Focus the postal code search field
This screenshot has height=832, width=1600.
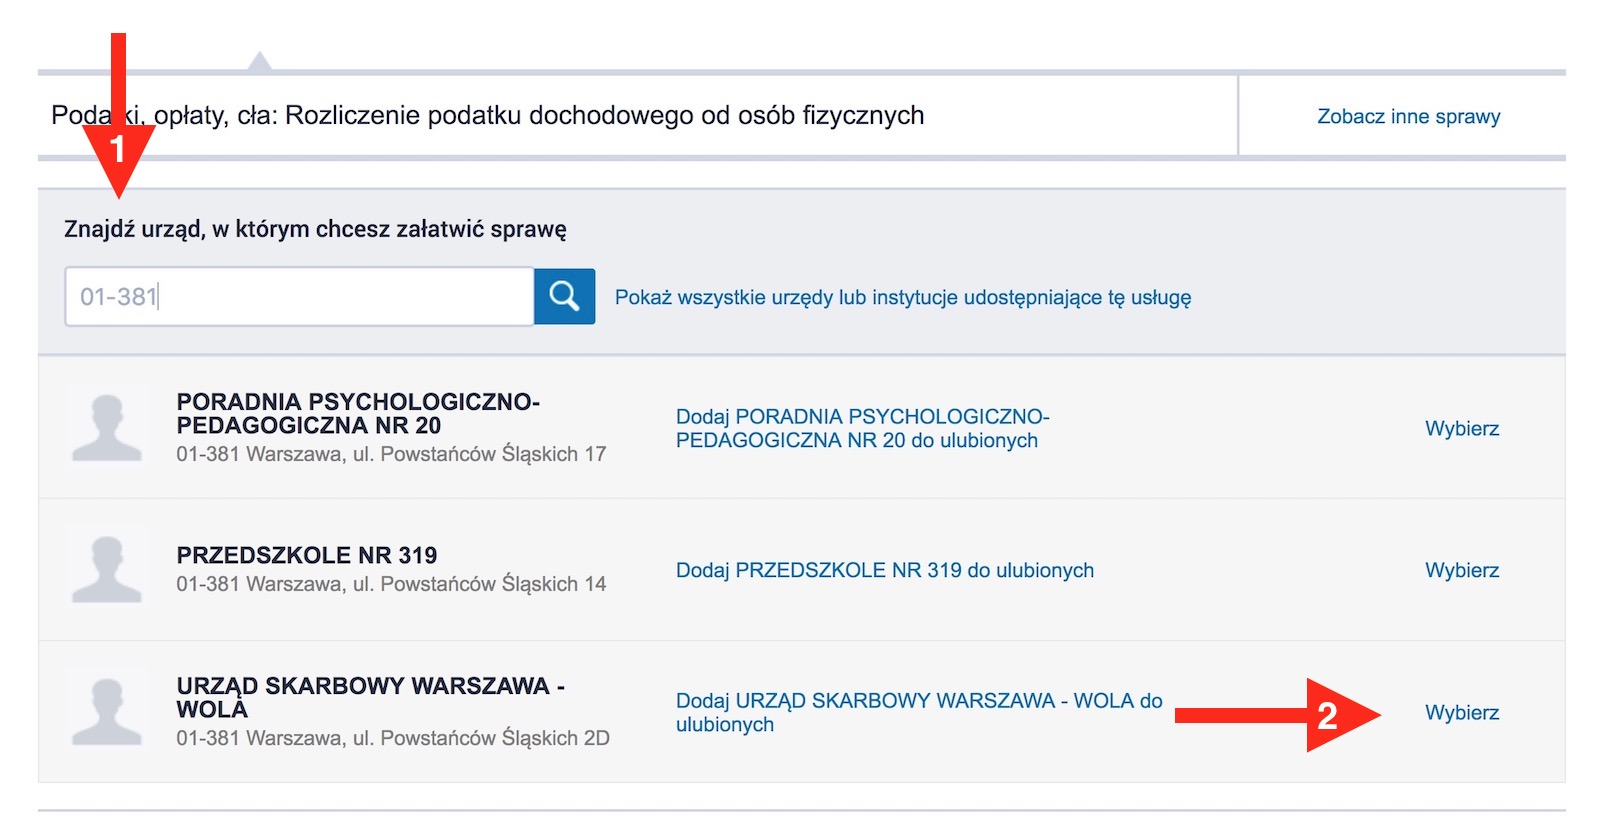tap(298, 296)
